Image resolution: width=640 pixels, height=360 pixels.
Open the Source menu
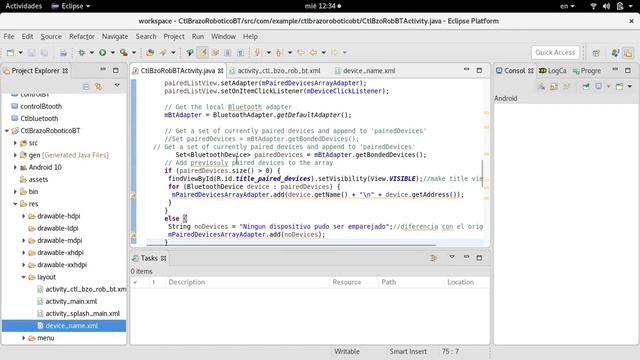pyautogui.click(x=51, y=36)
